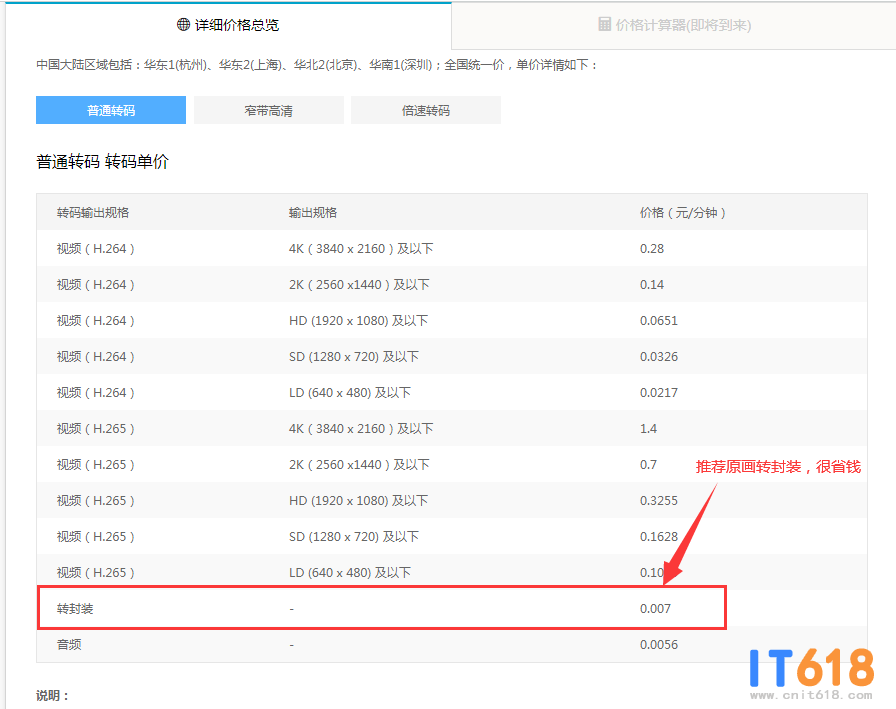The image size is (896, 709).
Task: Click the H.264 4K (3840 x 2160) specification
Action: [x=360, y=248]
